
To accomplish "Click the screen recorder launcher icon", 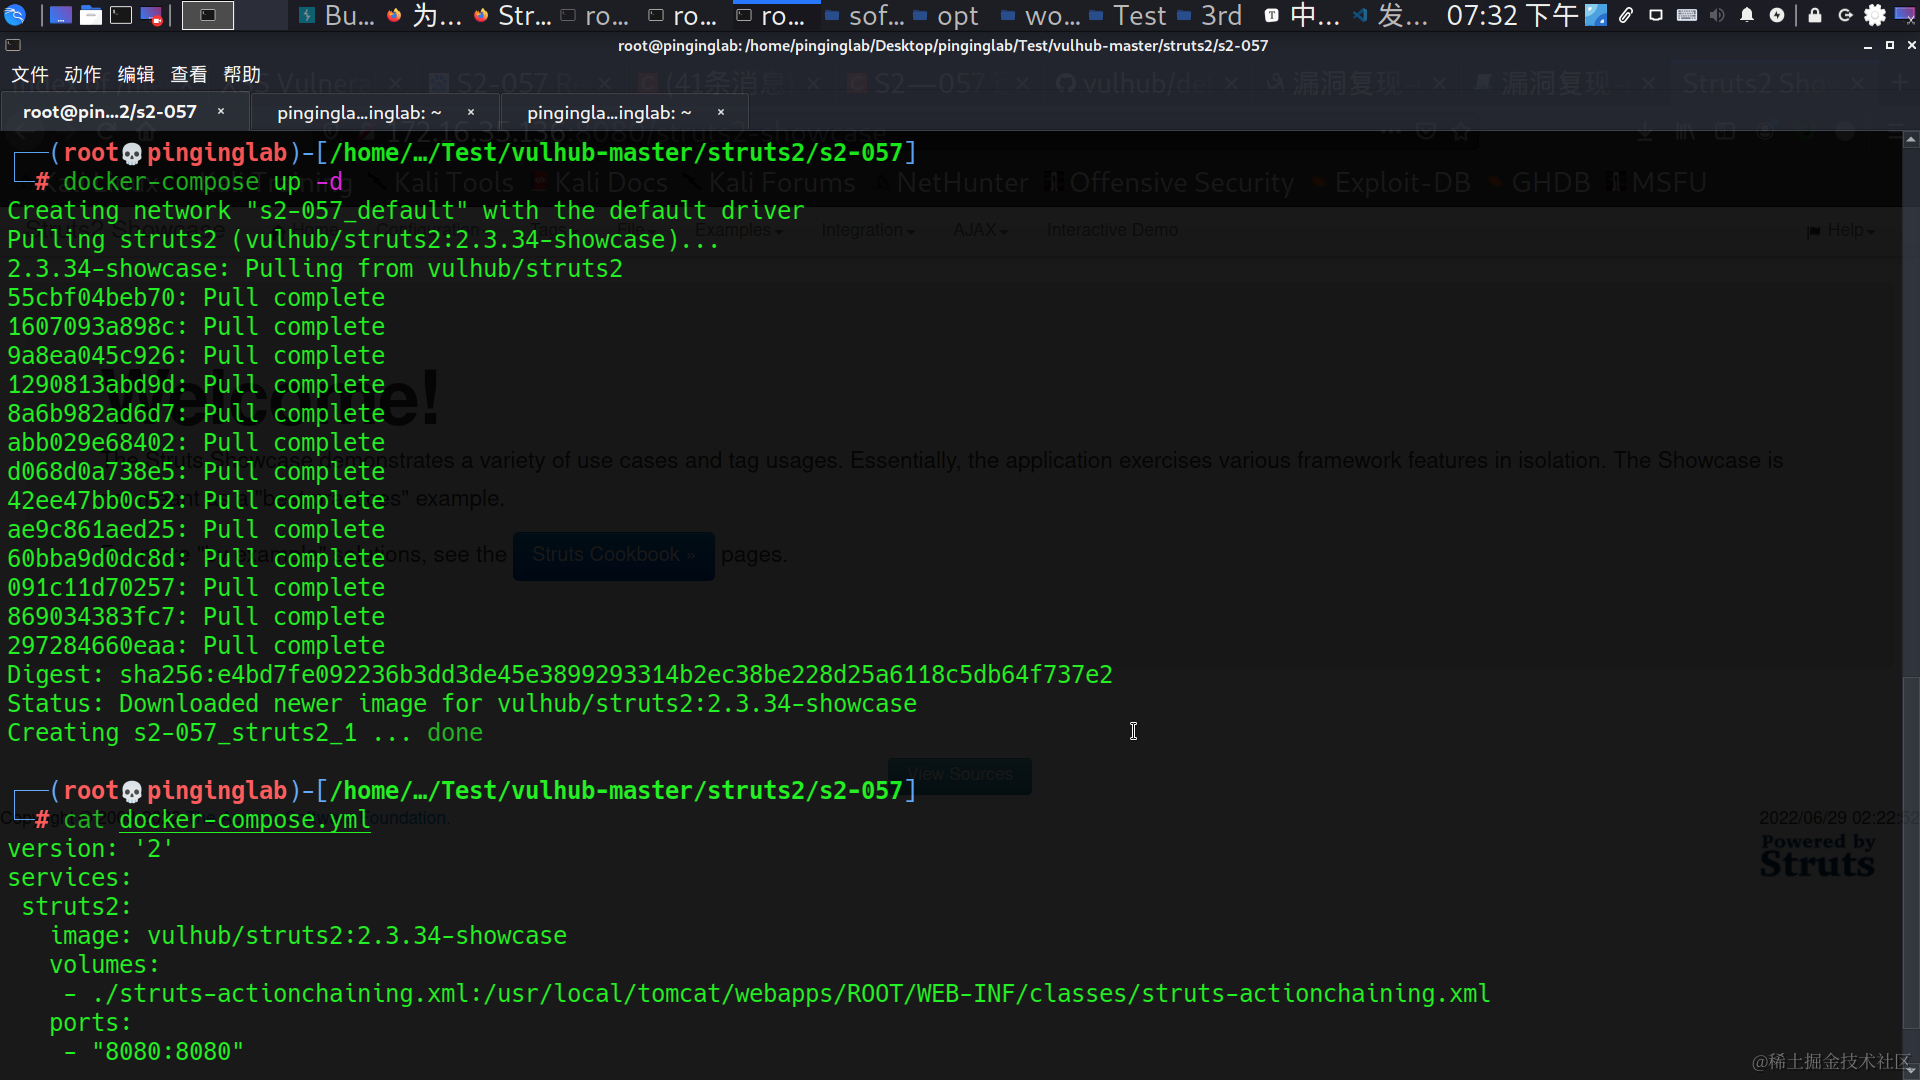I will (x=152, y=15).
